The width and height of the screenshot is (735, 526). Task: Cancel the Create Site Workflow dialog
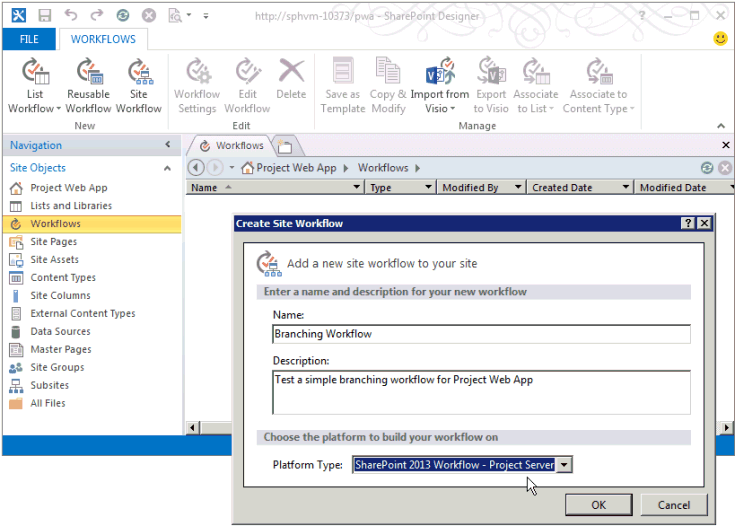[x=667, y=505]
